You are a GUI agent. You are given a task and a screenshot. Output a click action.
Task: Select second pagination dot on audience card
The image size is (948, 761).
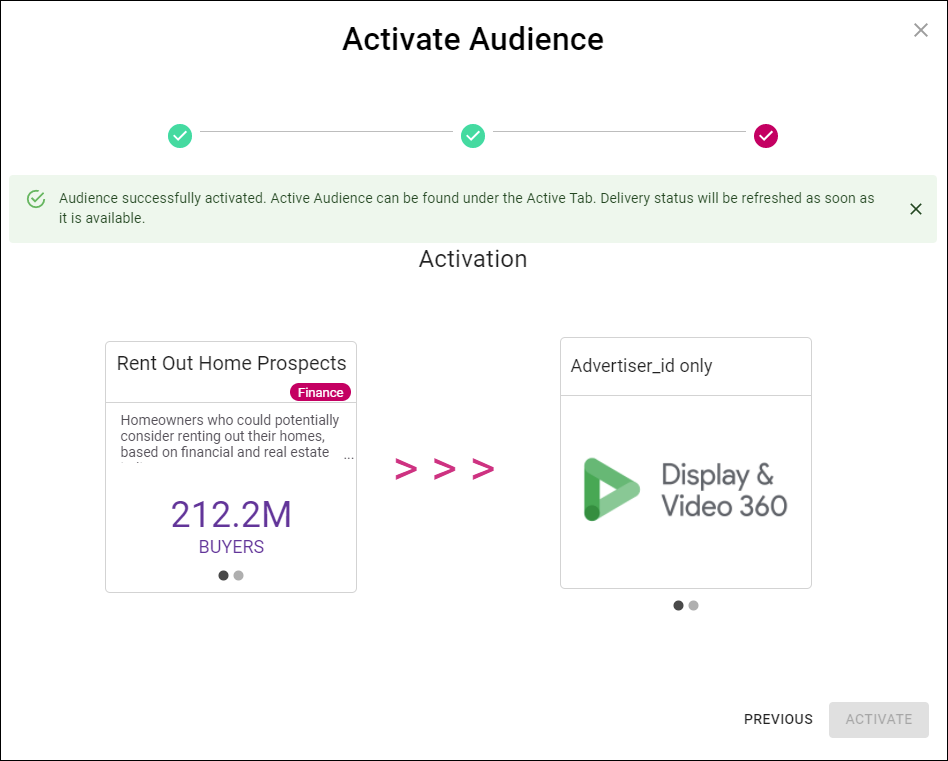tap(239, 575)
